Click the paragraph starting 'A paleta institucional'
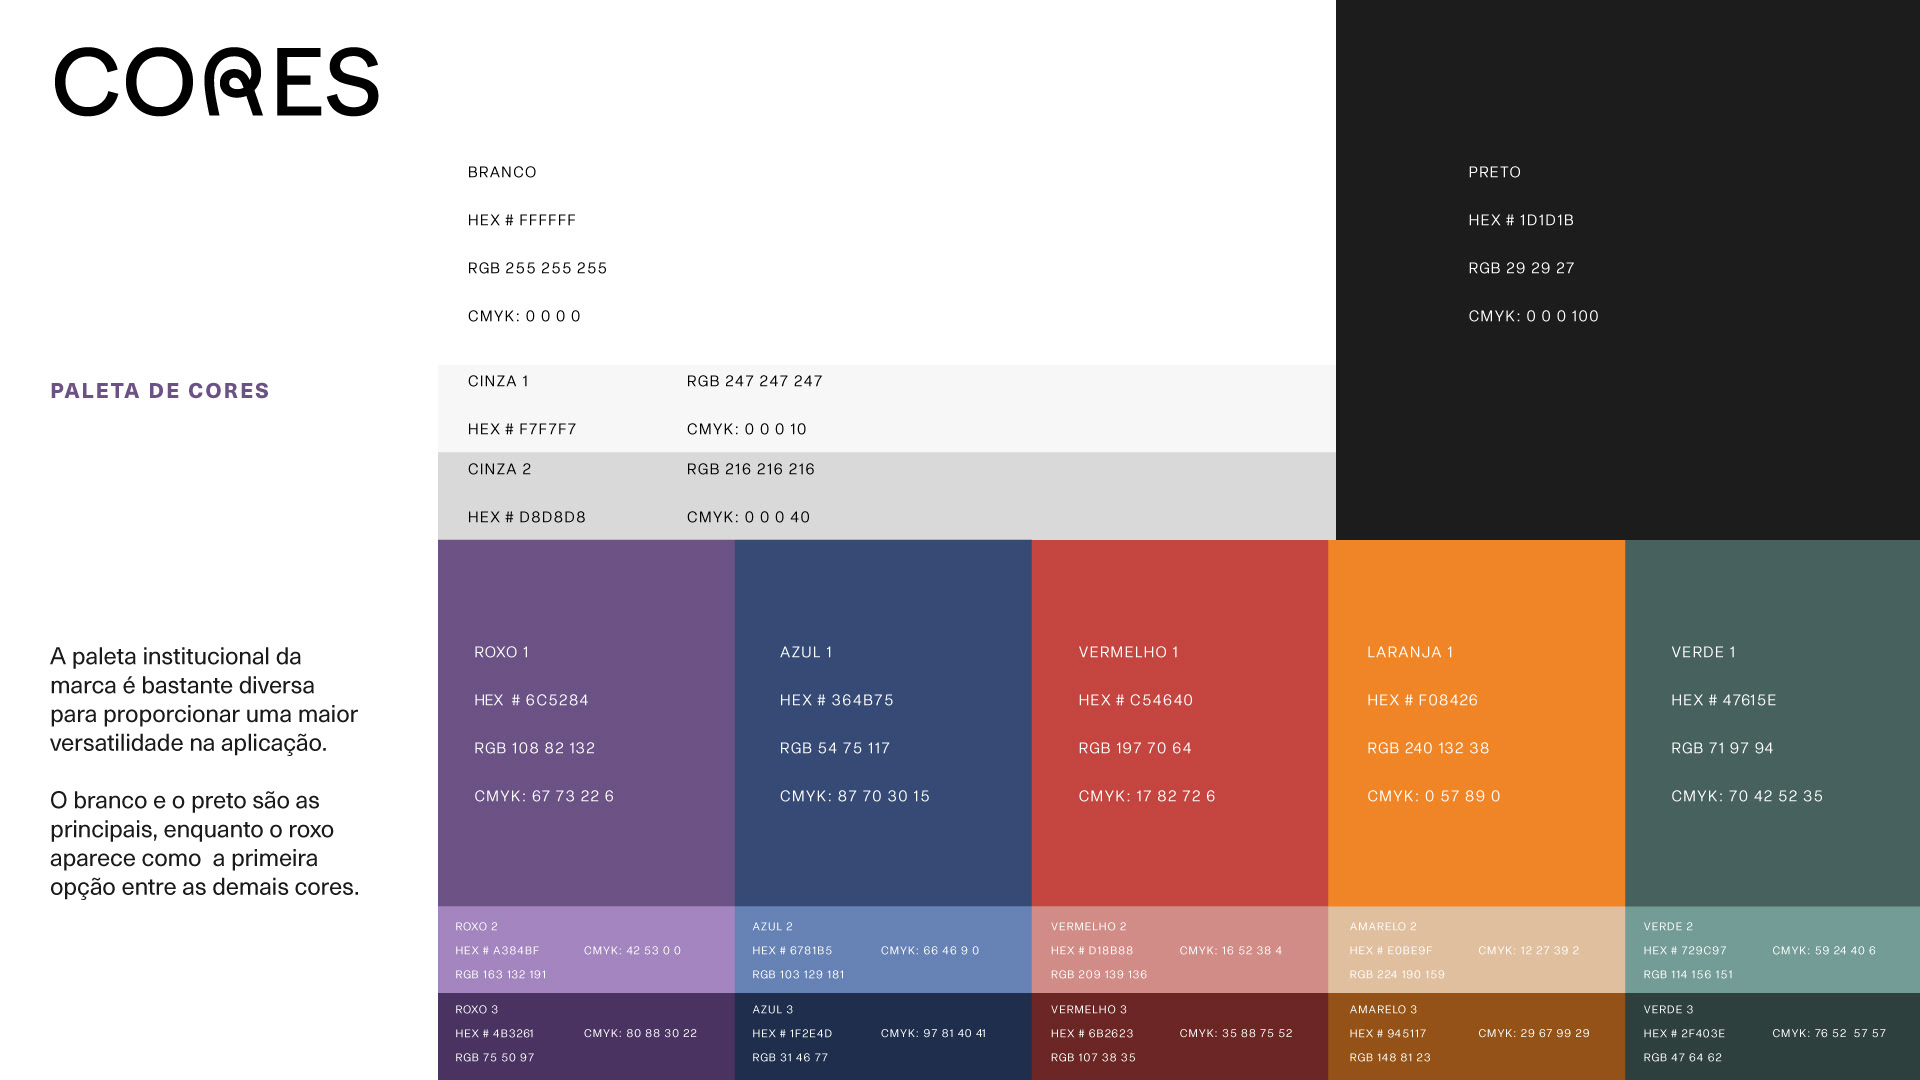This screenshot has width=1920, height=1080. (204, 700)
